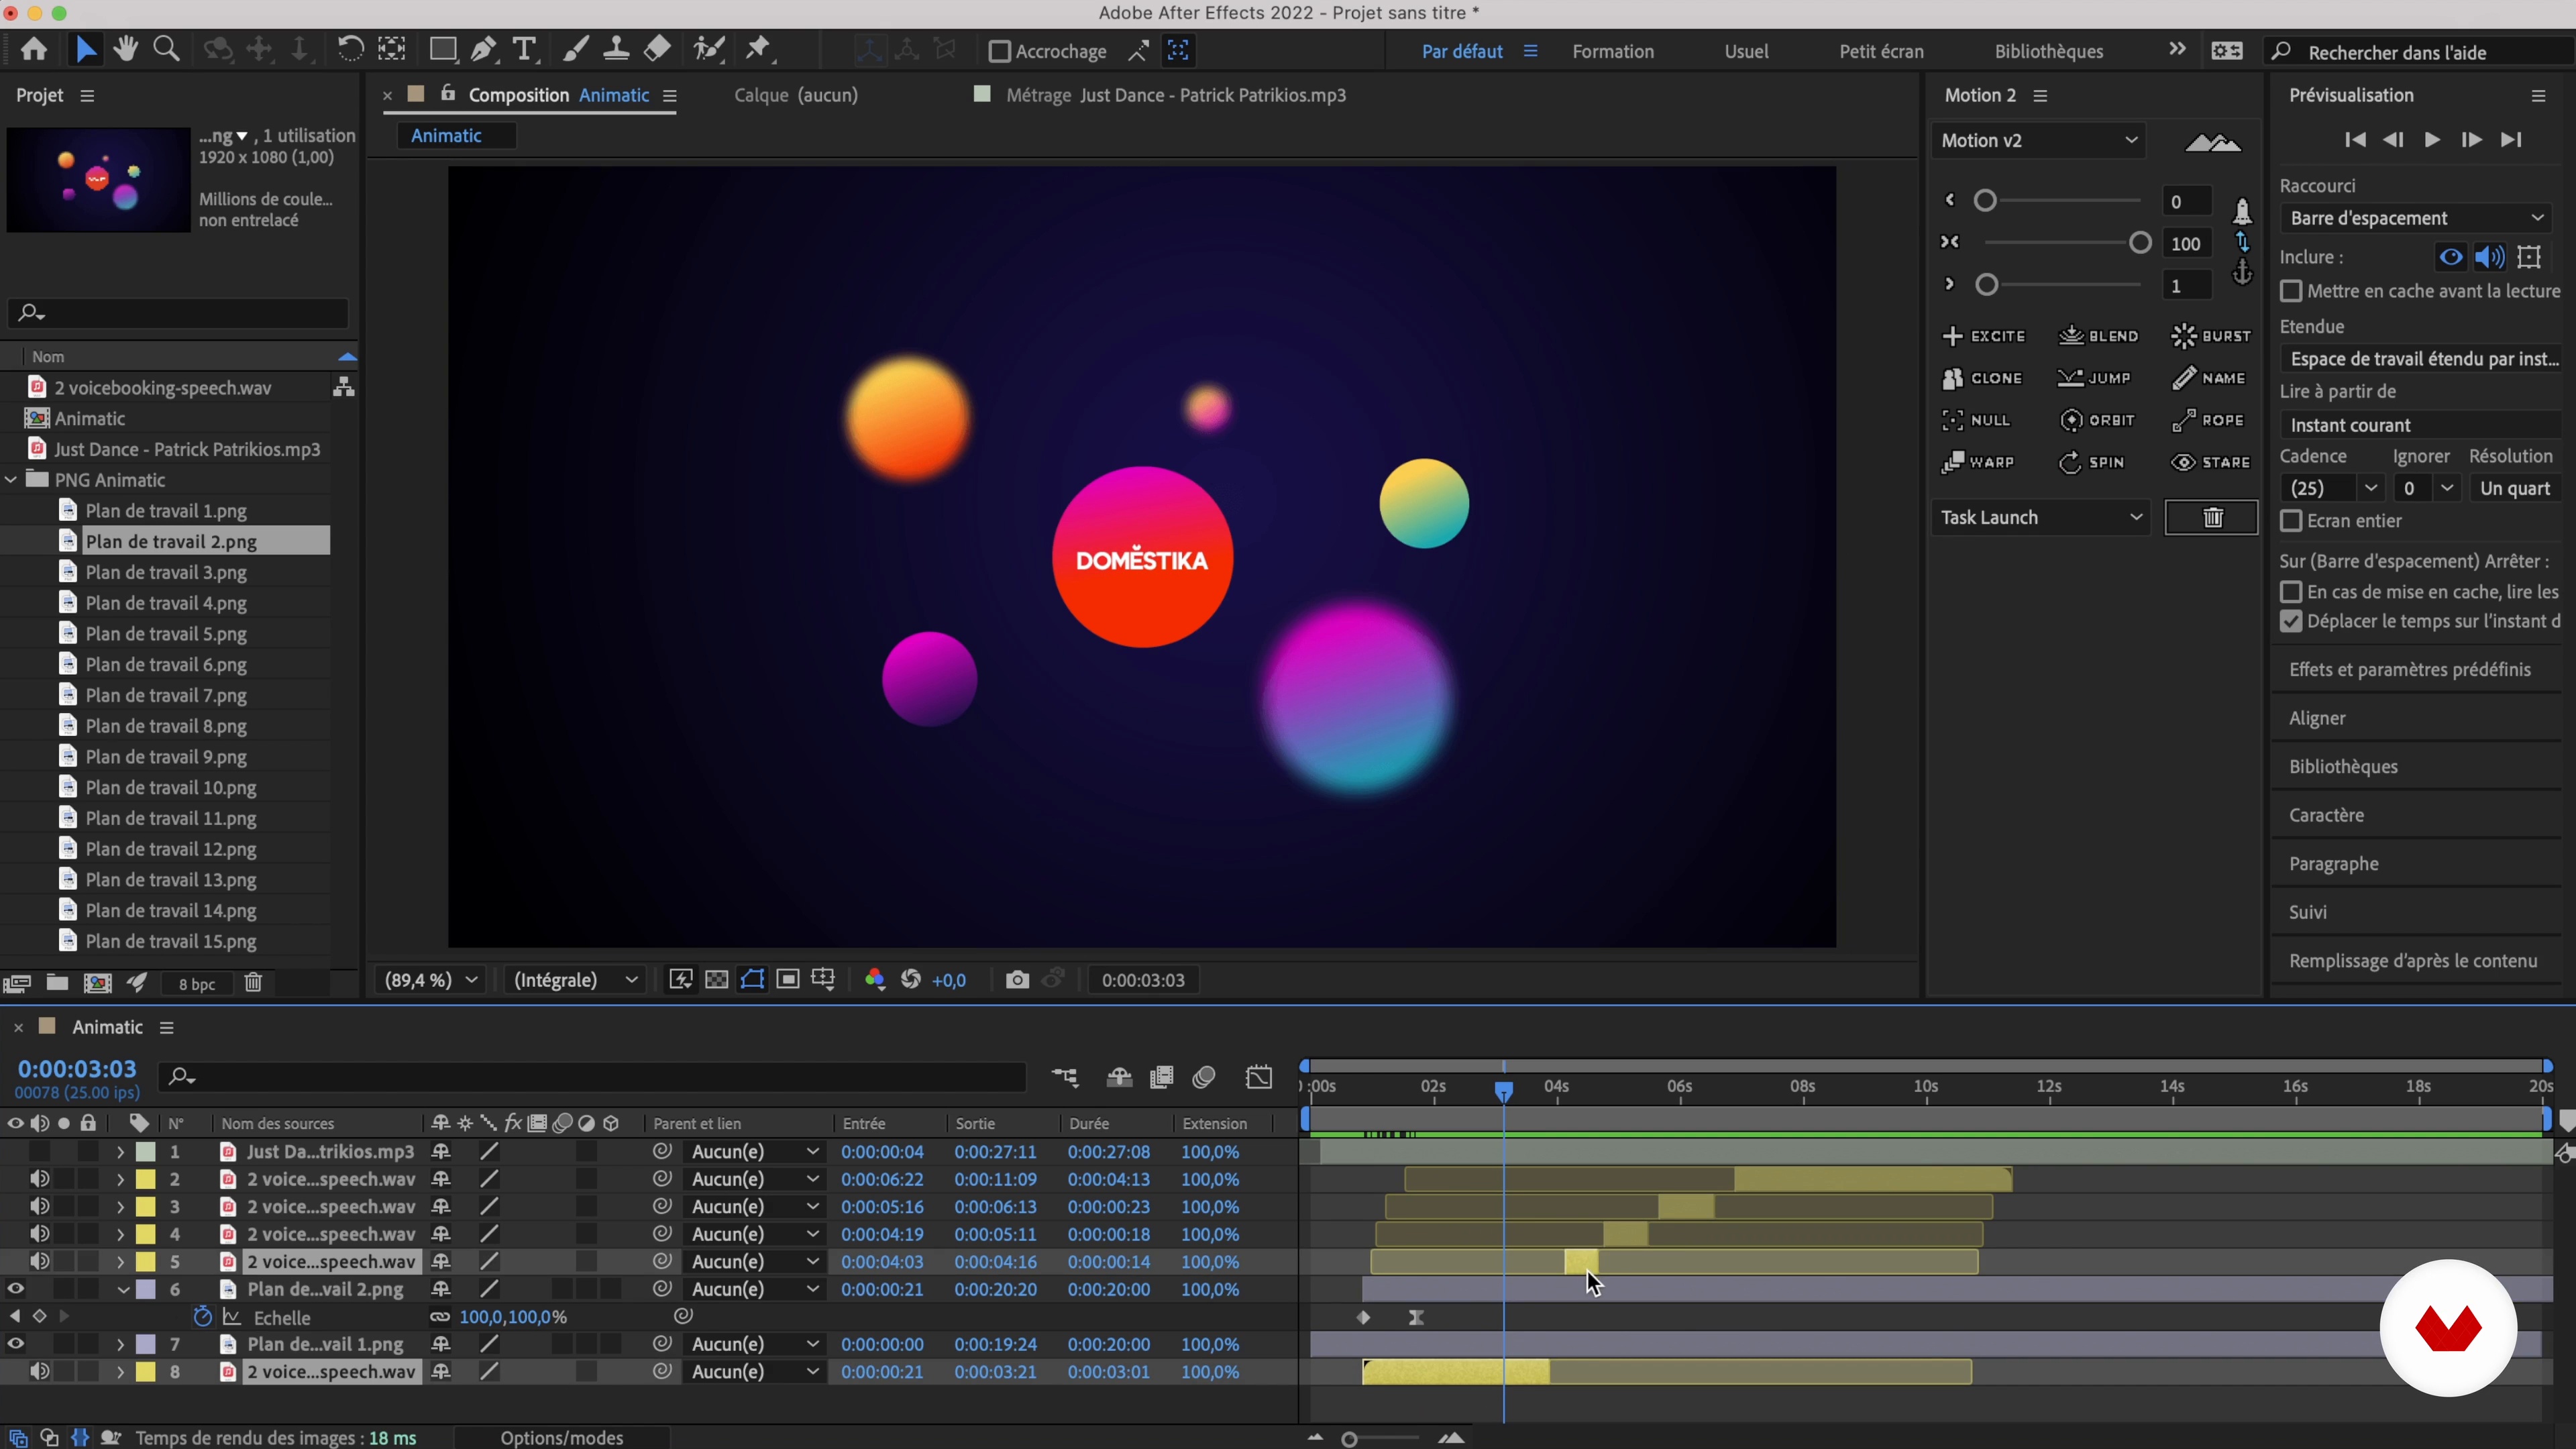Select the Zoom tool

pyautogui.click(x=166, y=49)
